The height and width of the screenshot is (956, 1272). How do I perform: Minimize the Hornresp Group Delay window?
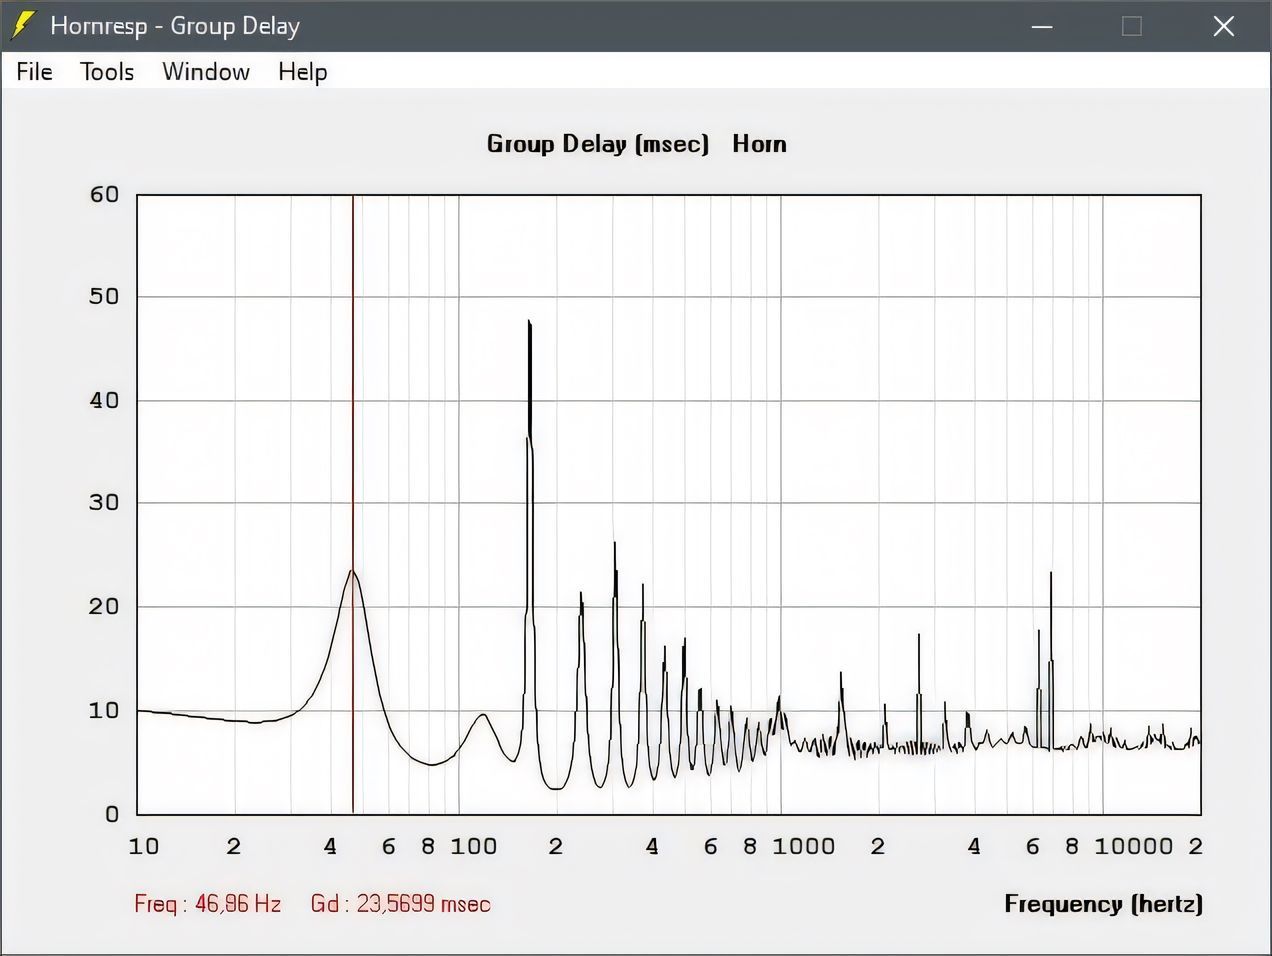click(1042, 26)
